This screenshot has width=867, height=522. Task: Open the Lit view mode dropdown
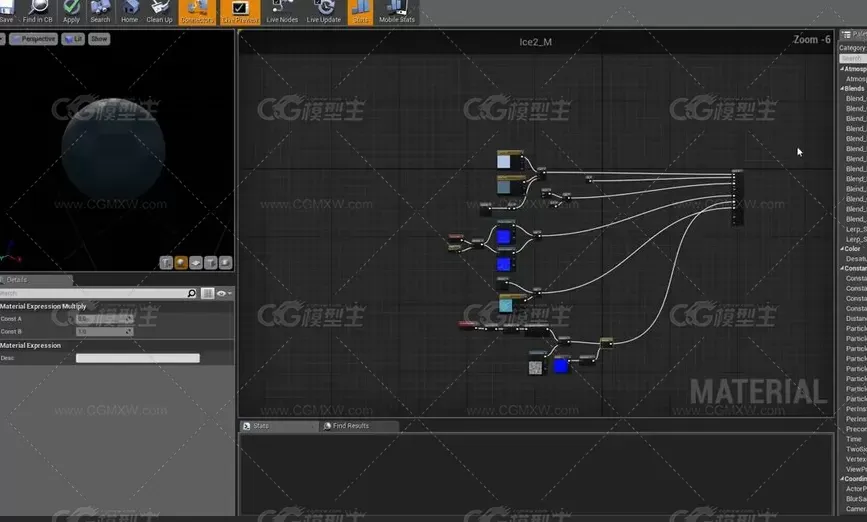coord(73,39)
